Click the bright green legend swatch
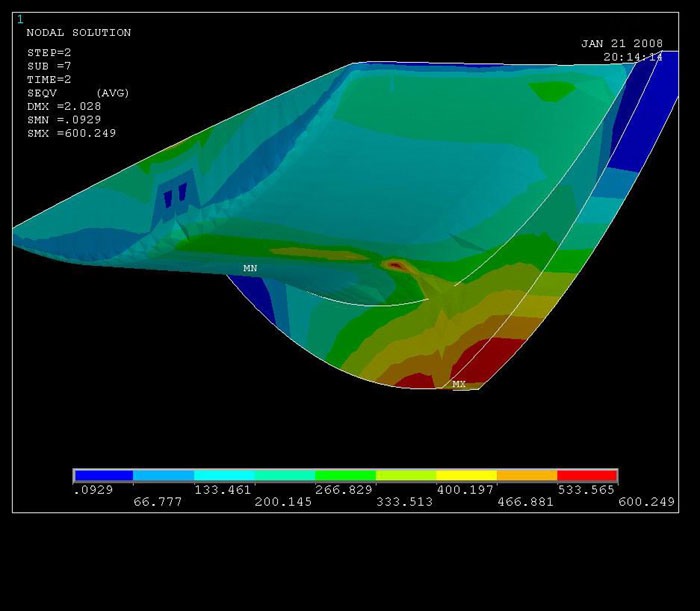This screenshot has width=700, height=611. [346, 476]
